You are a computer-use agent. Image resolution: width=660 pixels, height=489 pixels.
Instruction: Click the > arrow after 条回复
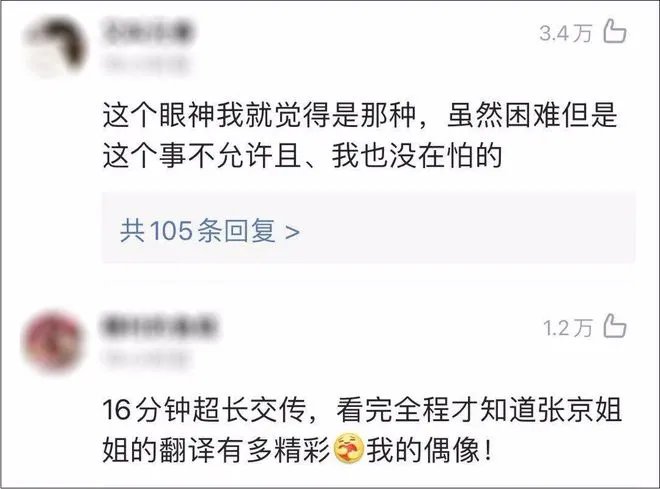tap(292, 232)
